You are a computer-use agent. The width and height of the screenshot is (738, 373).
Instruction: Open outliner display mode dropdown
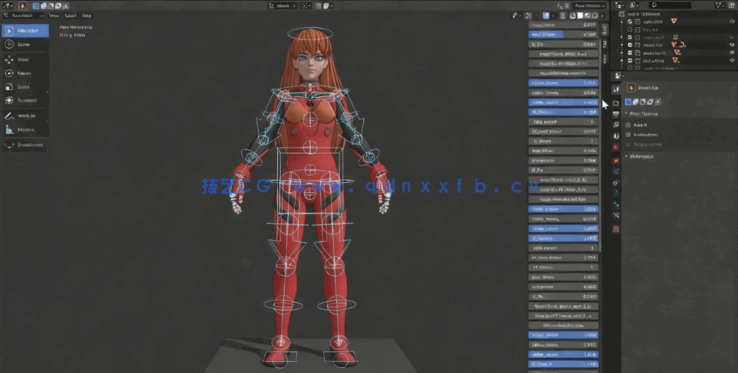(634, 5)
